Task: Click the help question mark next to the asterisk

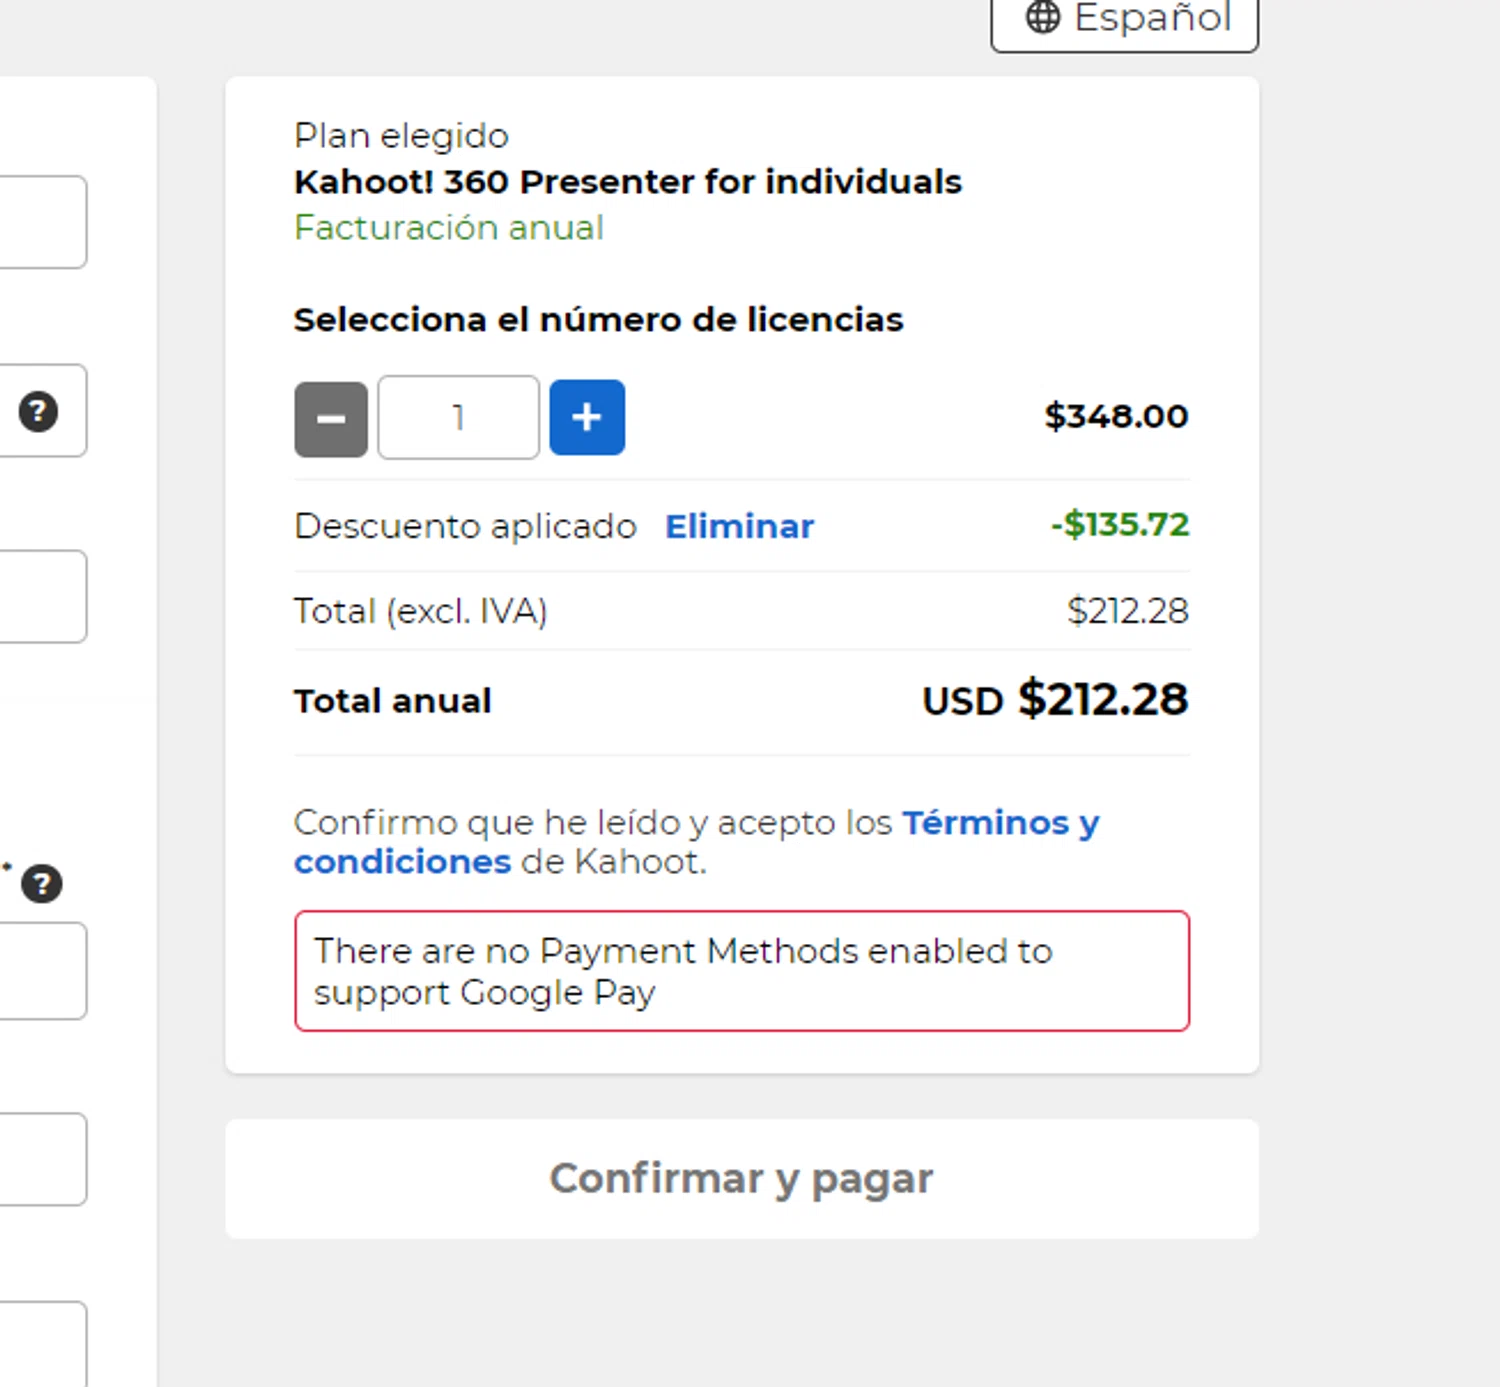Action: coord(42,884)
